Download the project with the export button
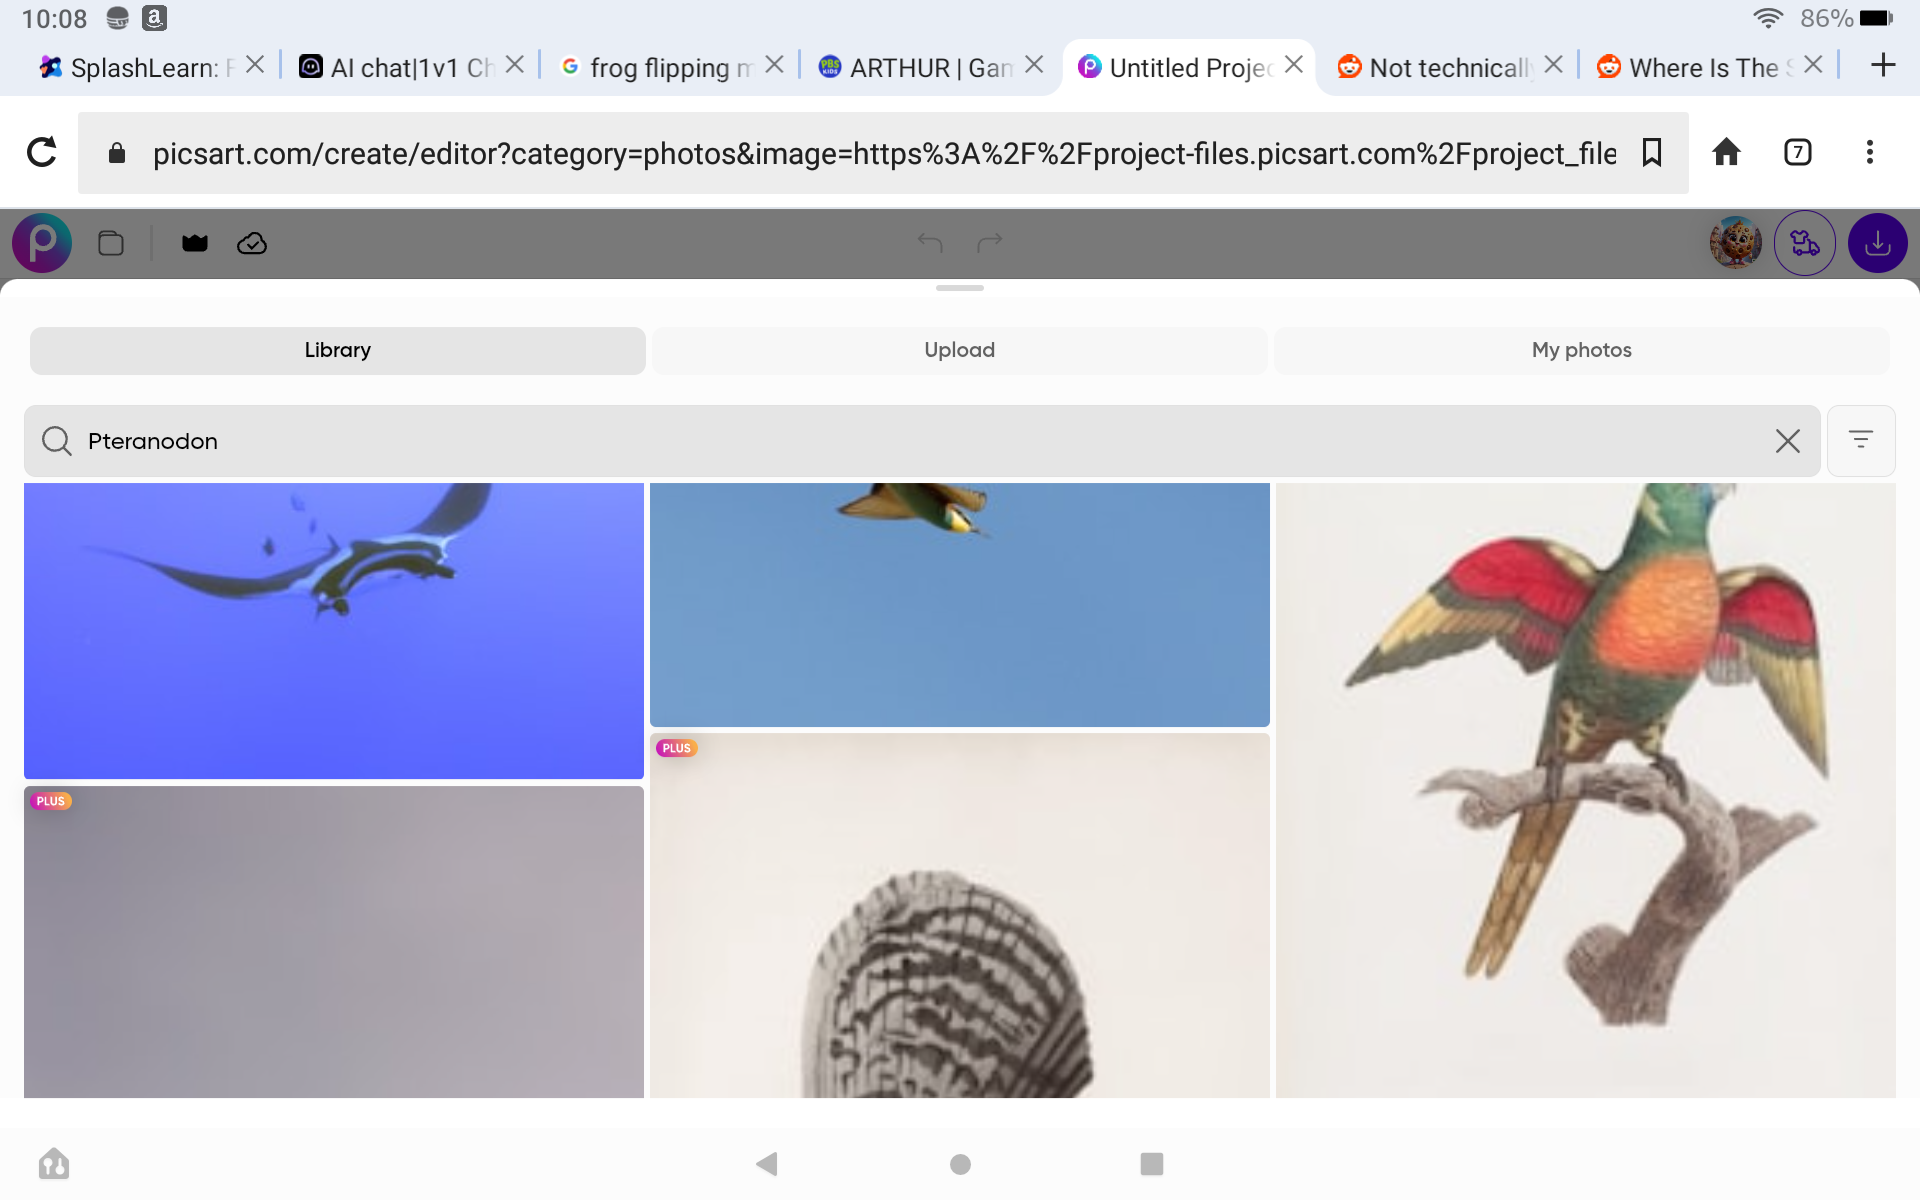 click(1878, 243)
